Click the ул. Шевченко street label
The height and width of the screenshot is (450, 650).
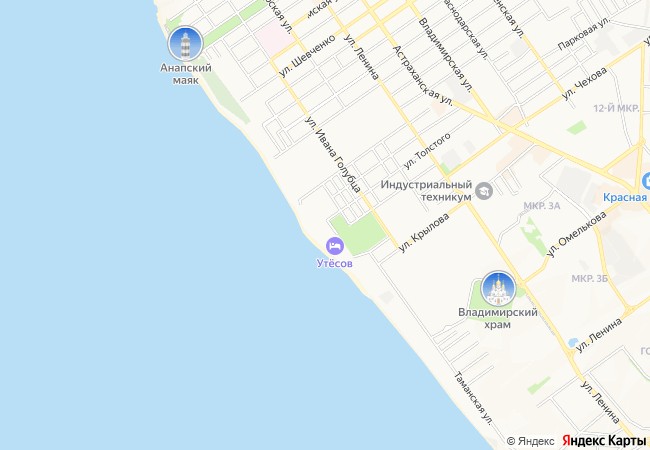[x=307, y=56]
